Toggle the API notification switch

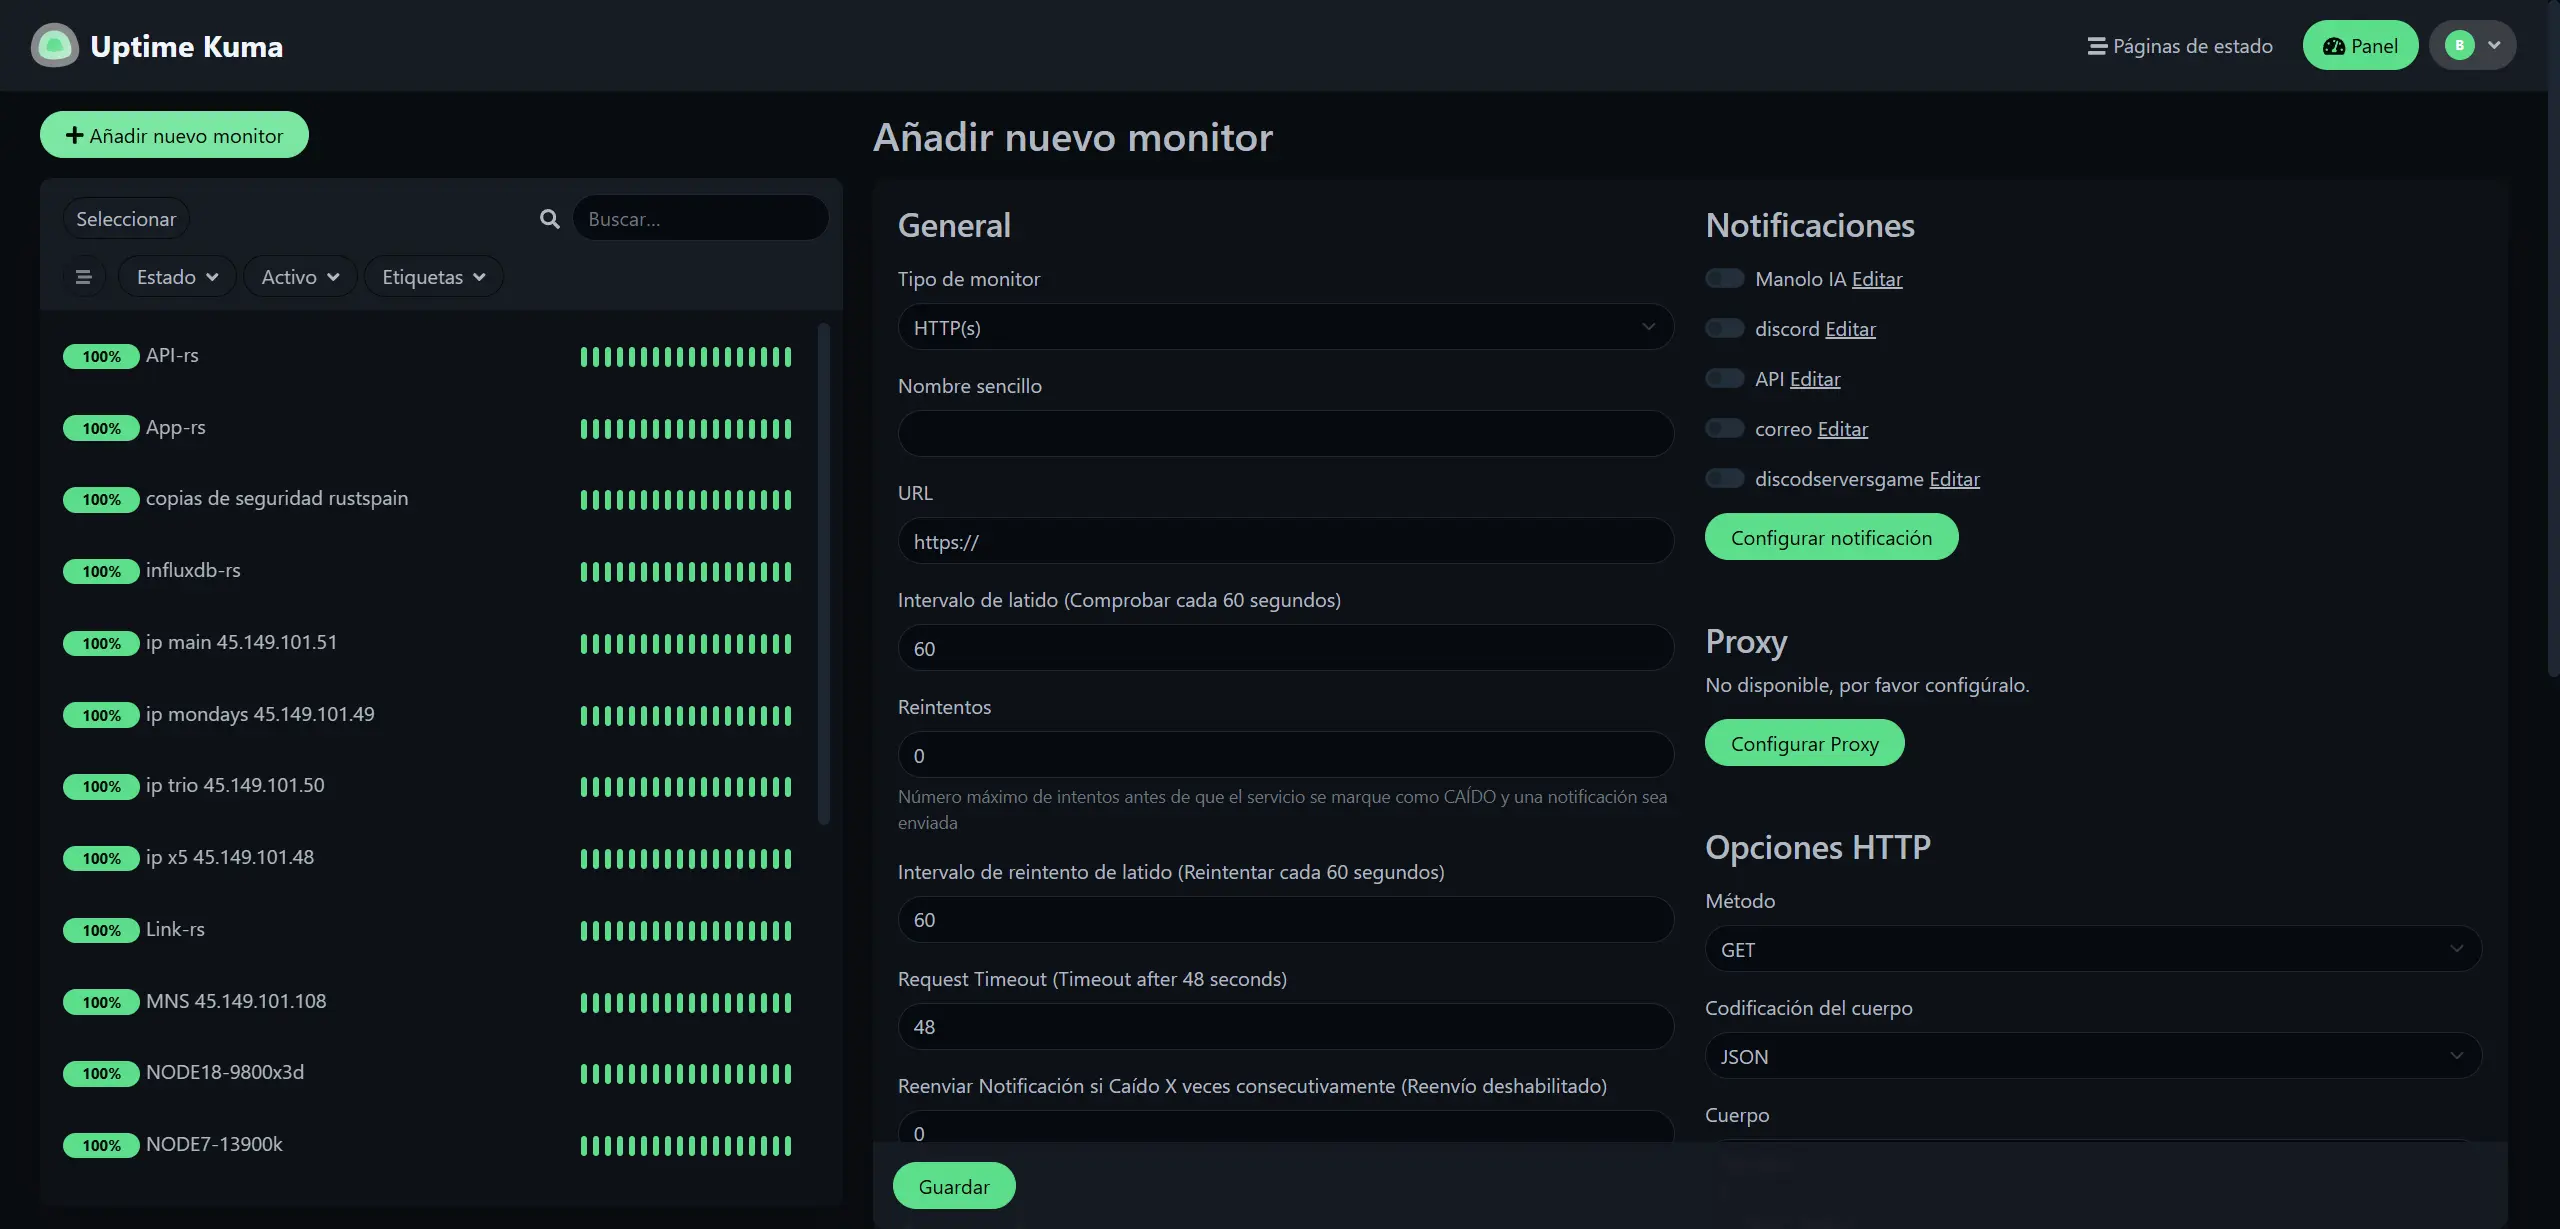point(1724,379)
